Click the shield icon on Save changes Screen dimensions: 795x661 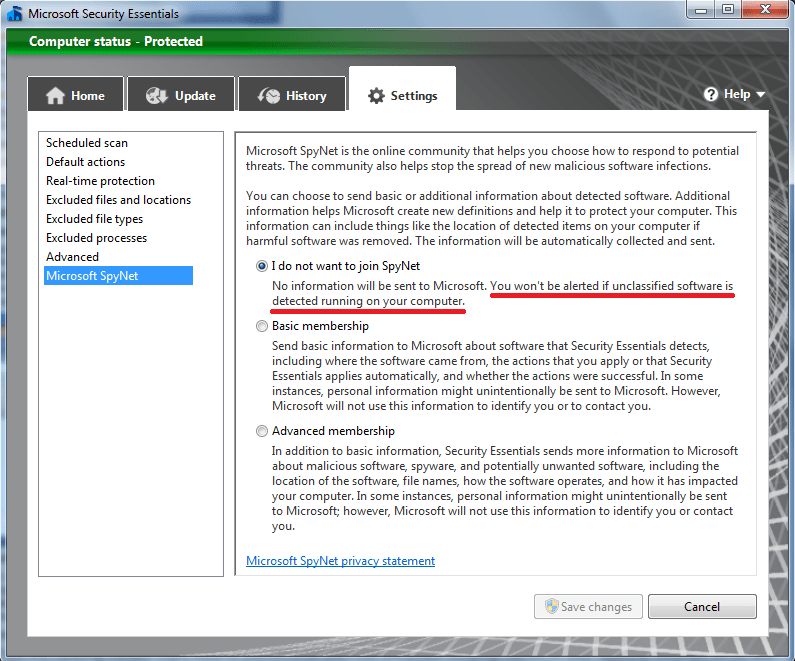click(x=551, y=606)
